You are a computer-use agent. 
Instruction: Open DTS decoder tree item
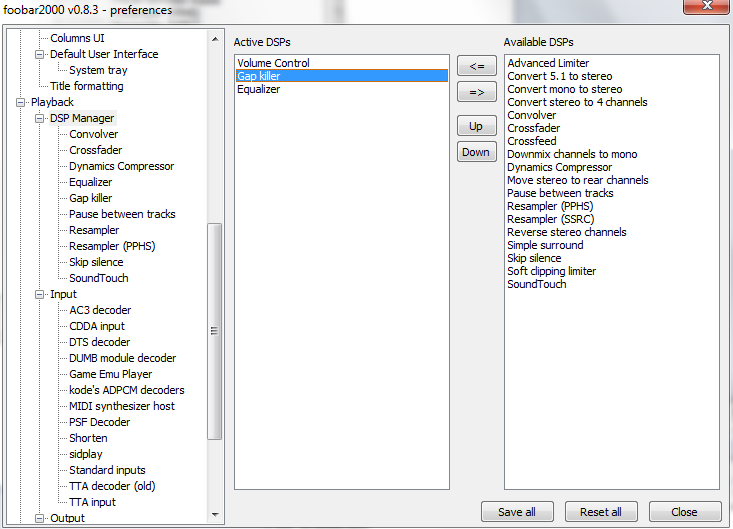click(100, 342)
